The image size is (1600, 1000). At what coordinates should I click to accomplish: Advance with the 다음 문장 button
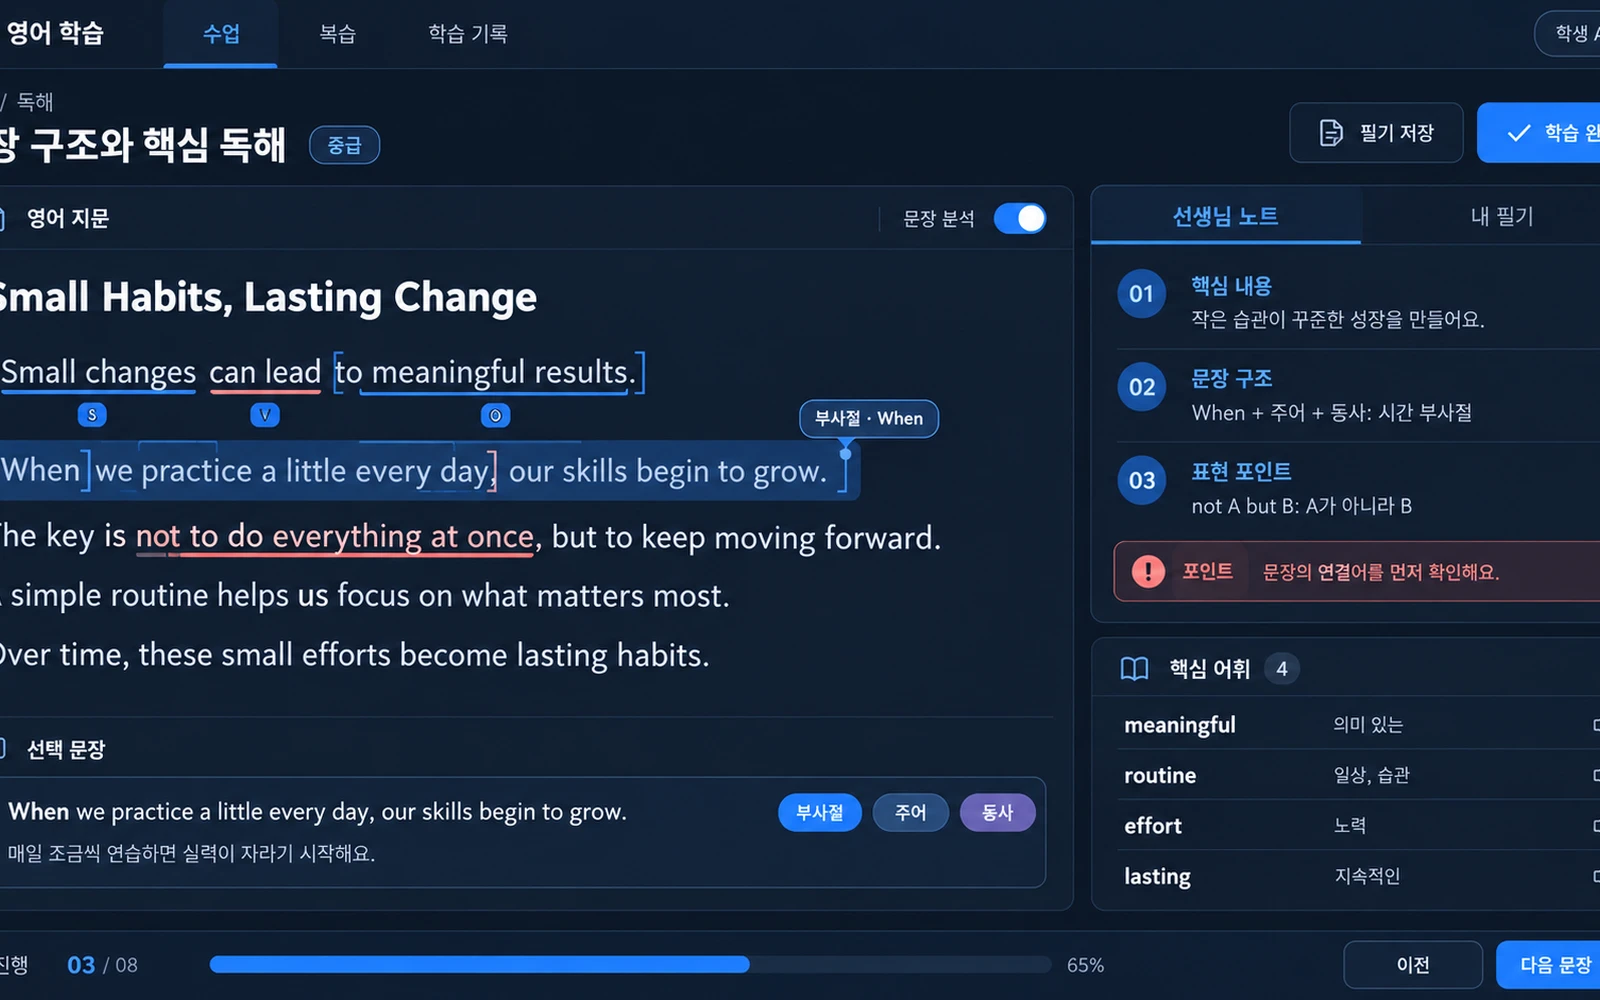point(1549,965)
